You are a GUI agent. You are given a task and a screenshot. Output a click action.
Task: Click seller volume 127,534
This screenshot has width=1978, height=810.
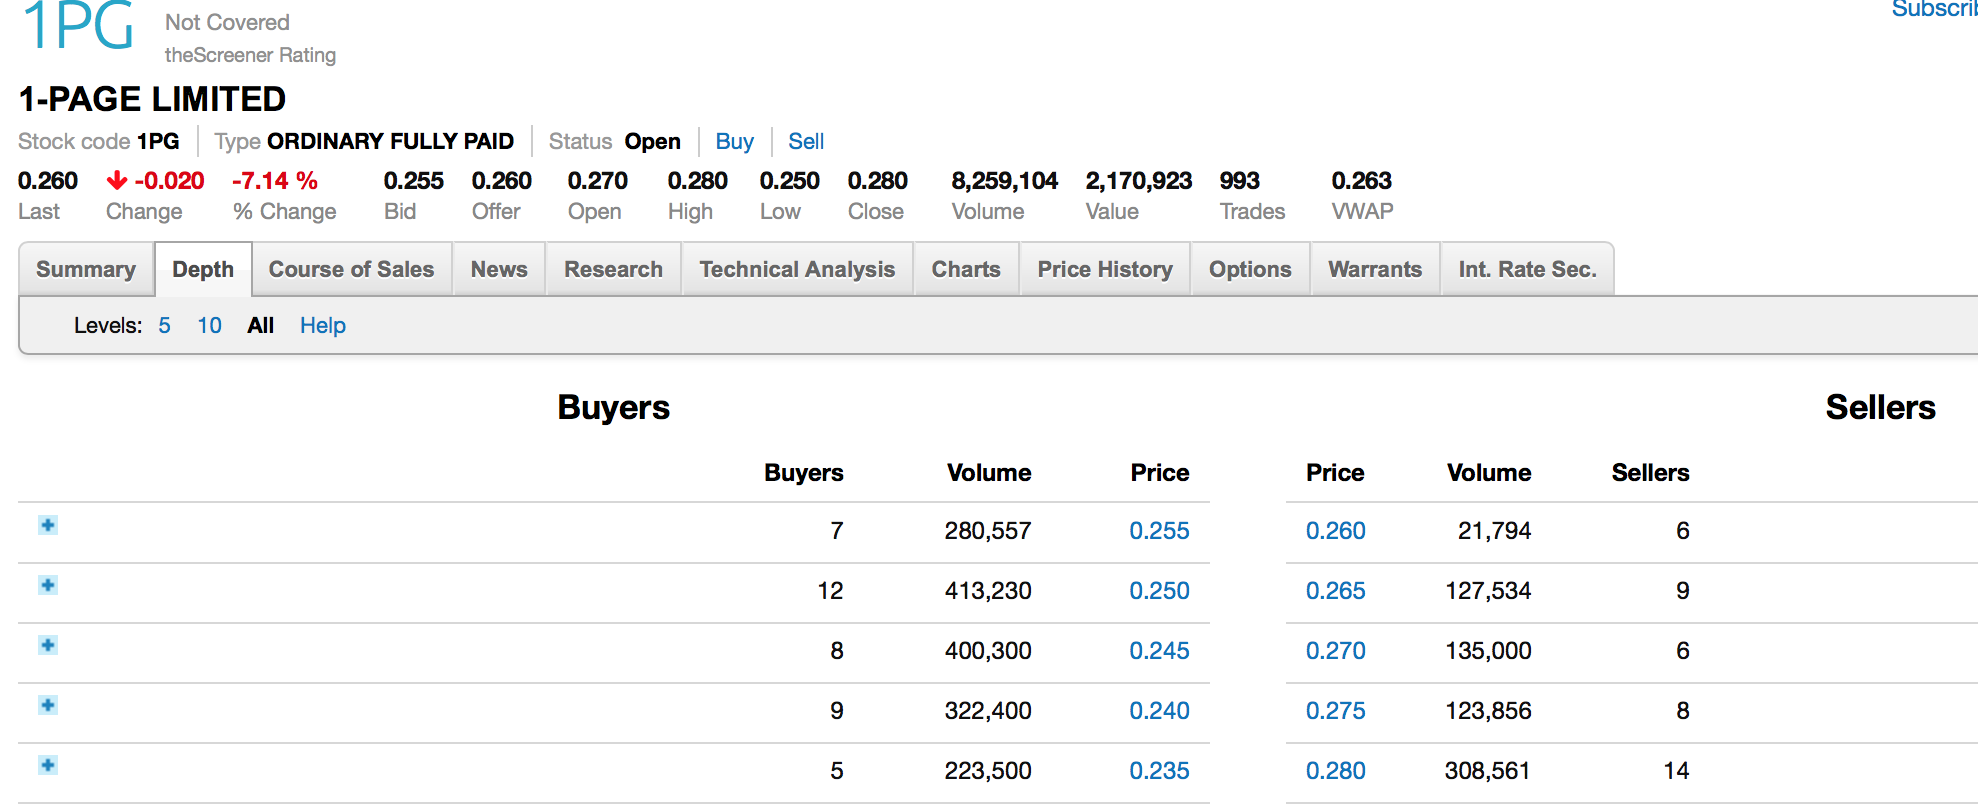[x=1488, y=591]
